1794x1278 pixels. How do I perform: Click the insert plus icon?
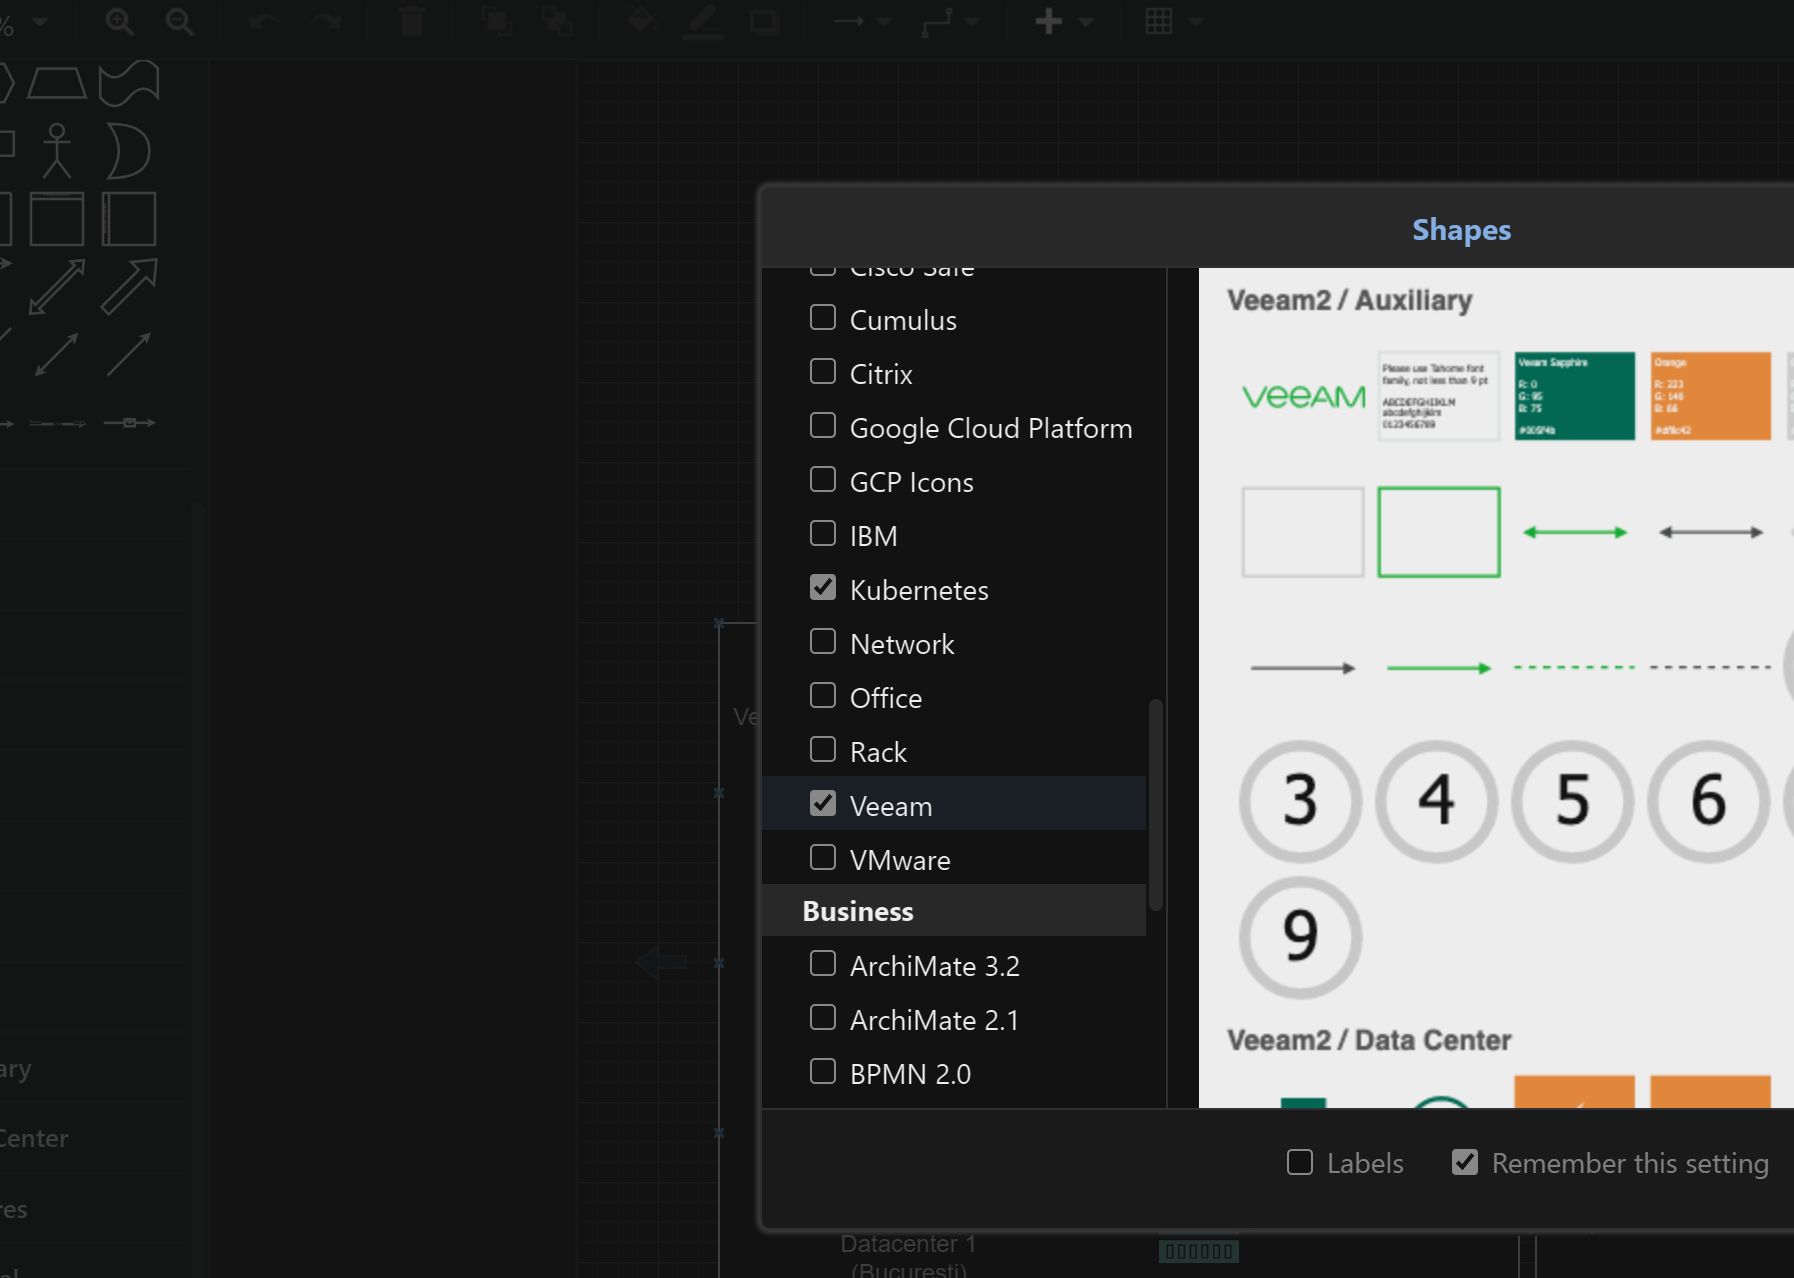1049,22
